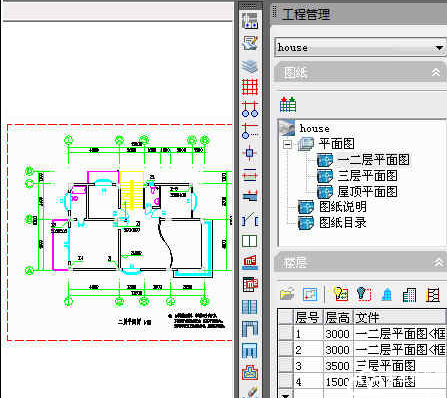Click the yellow-red section grid icon
447x398 pixels.
click(x=433, y=295)
